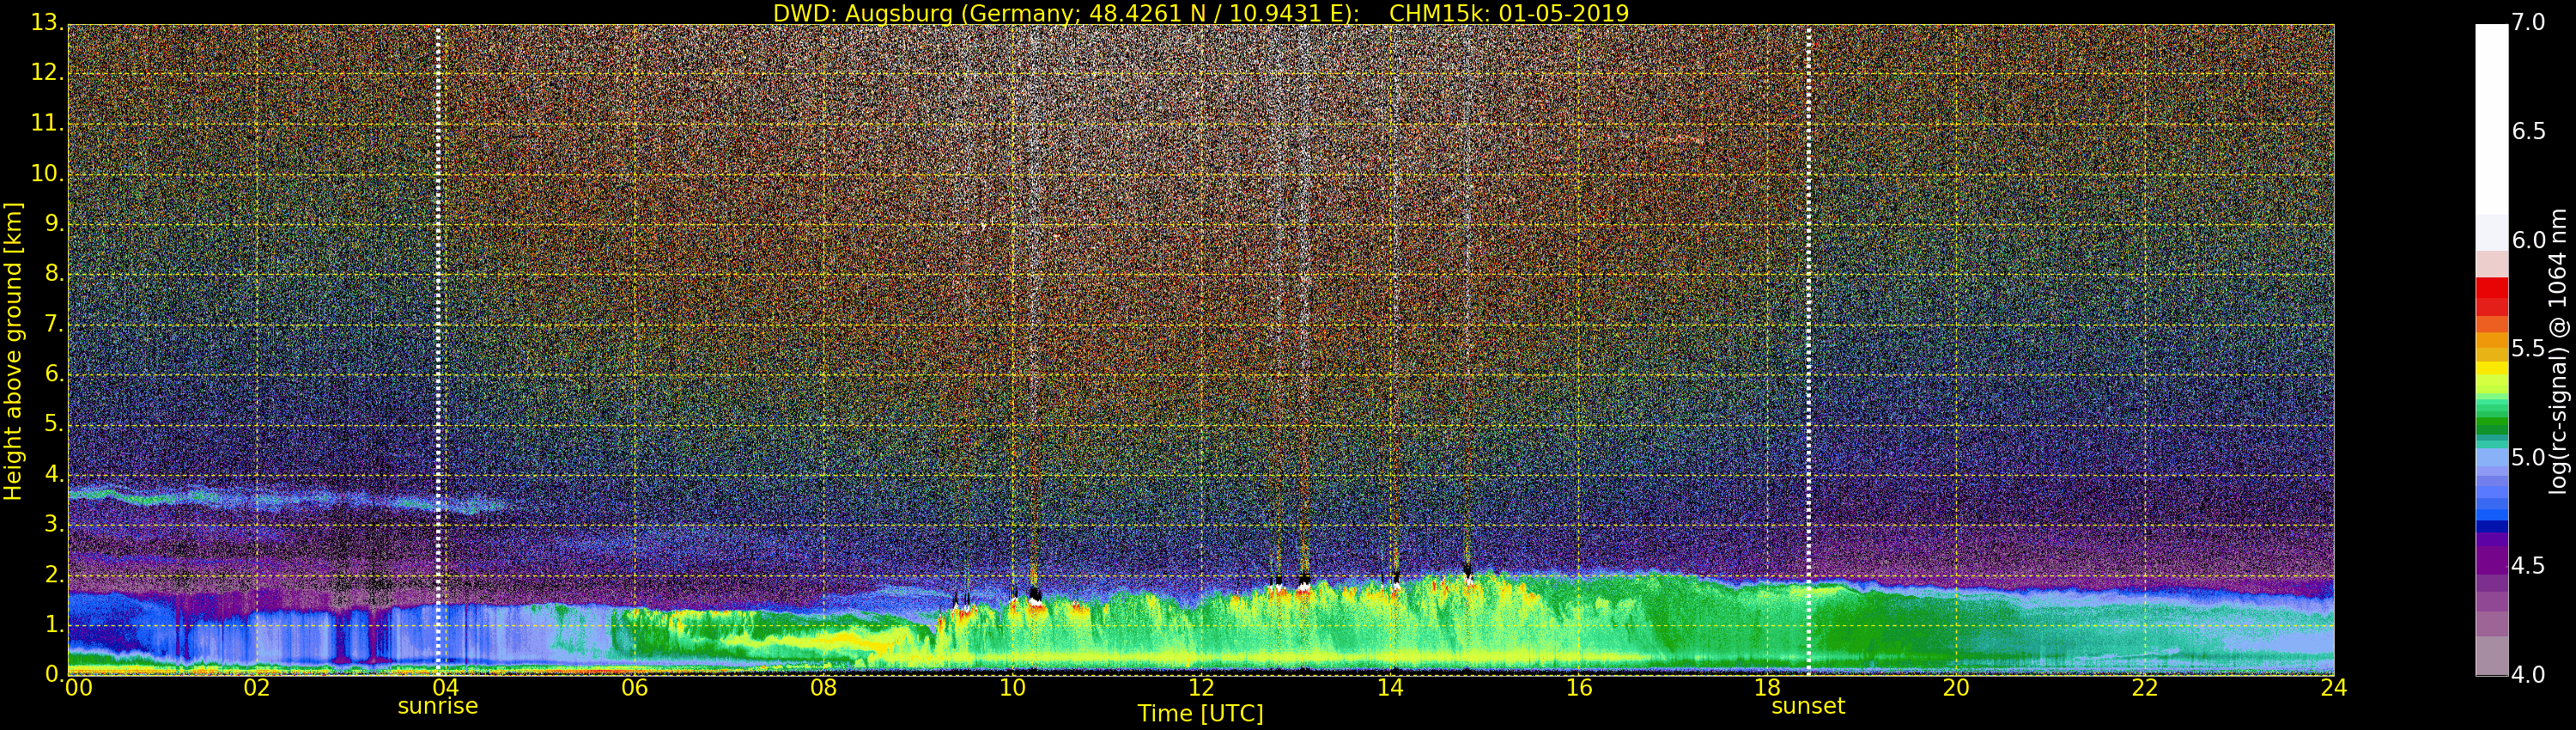This screenshot has width=2576, height=730.
Task: Click the 'Height above ground [km]' axis label
Action: coord(13,350)
